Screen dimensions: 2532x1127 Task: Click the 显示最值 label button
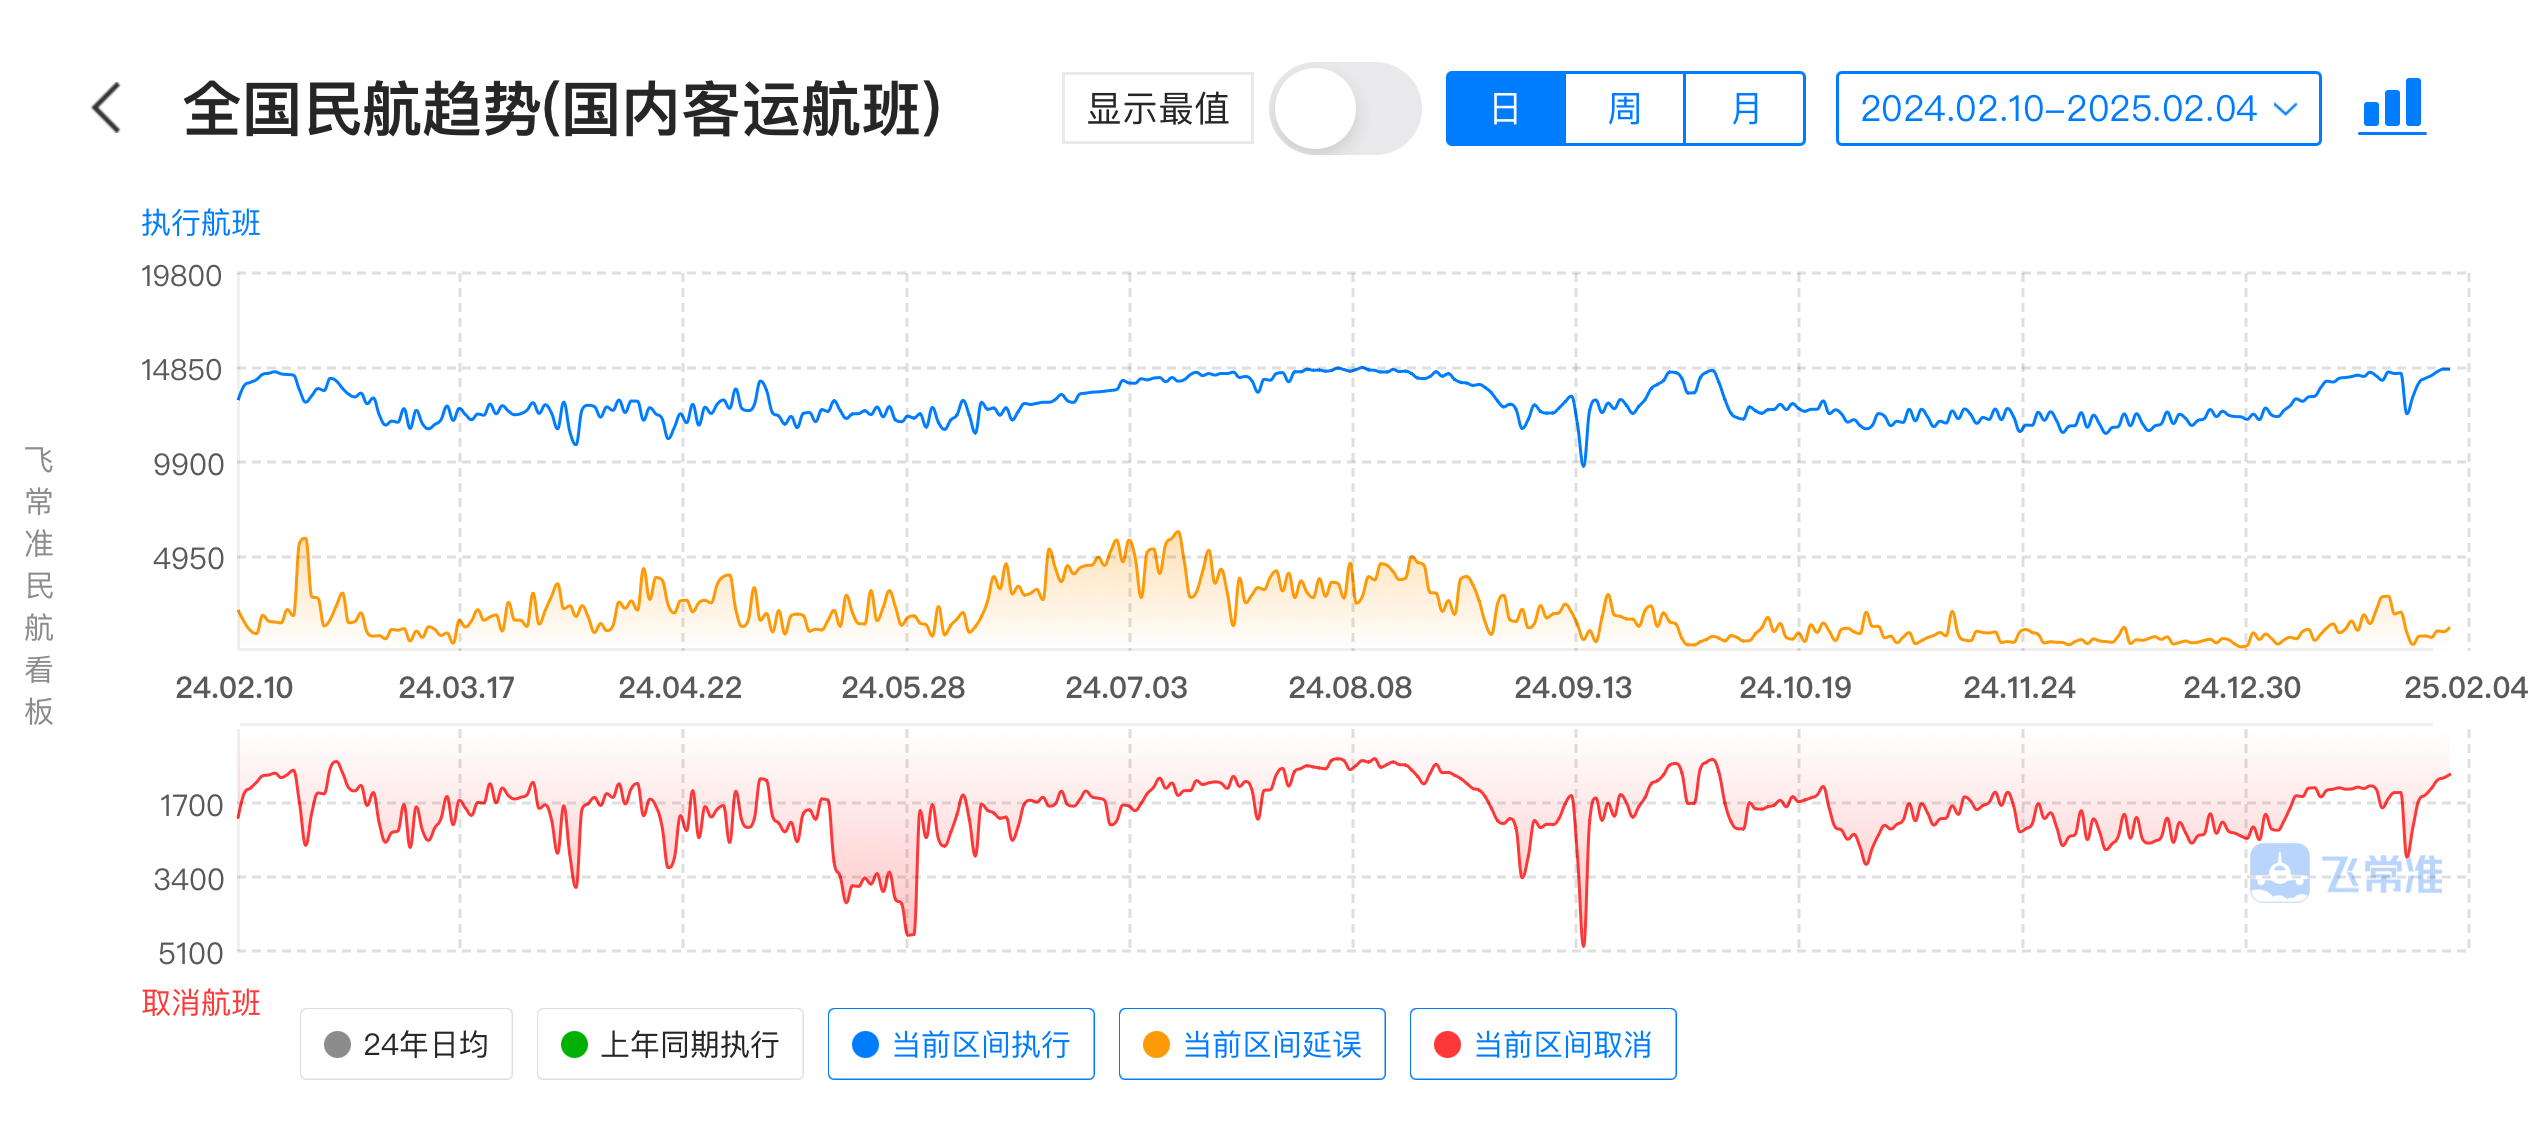point(1157,108)
